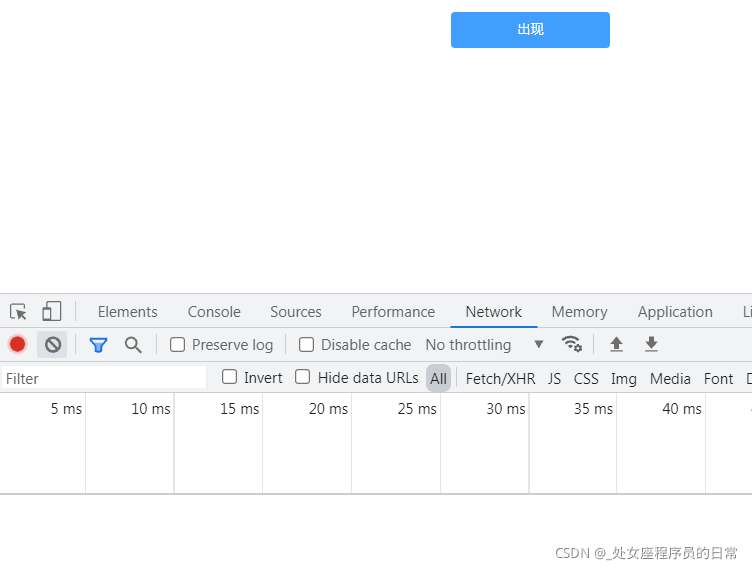Clear the network log icon
This screenshot has height=570, width=752.
[x=53, y=344]
